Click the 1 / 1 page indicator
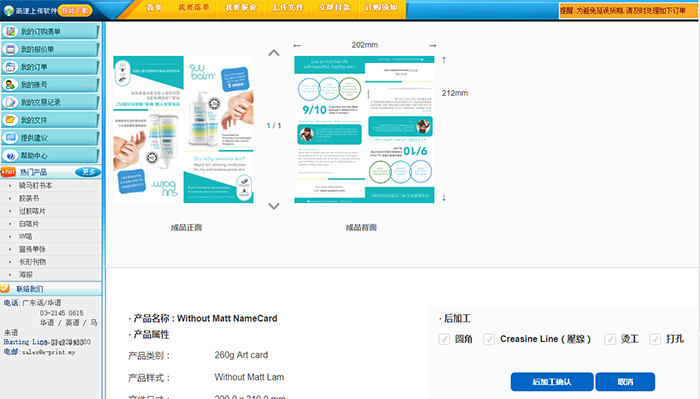 pyautogui.click(x=274, y=126)
